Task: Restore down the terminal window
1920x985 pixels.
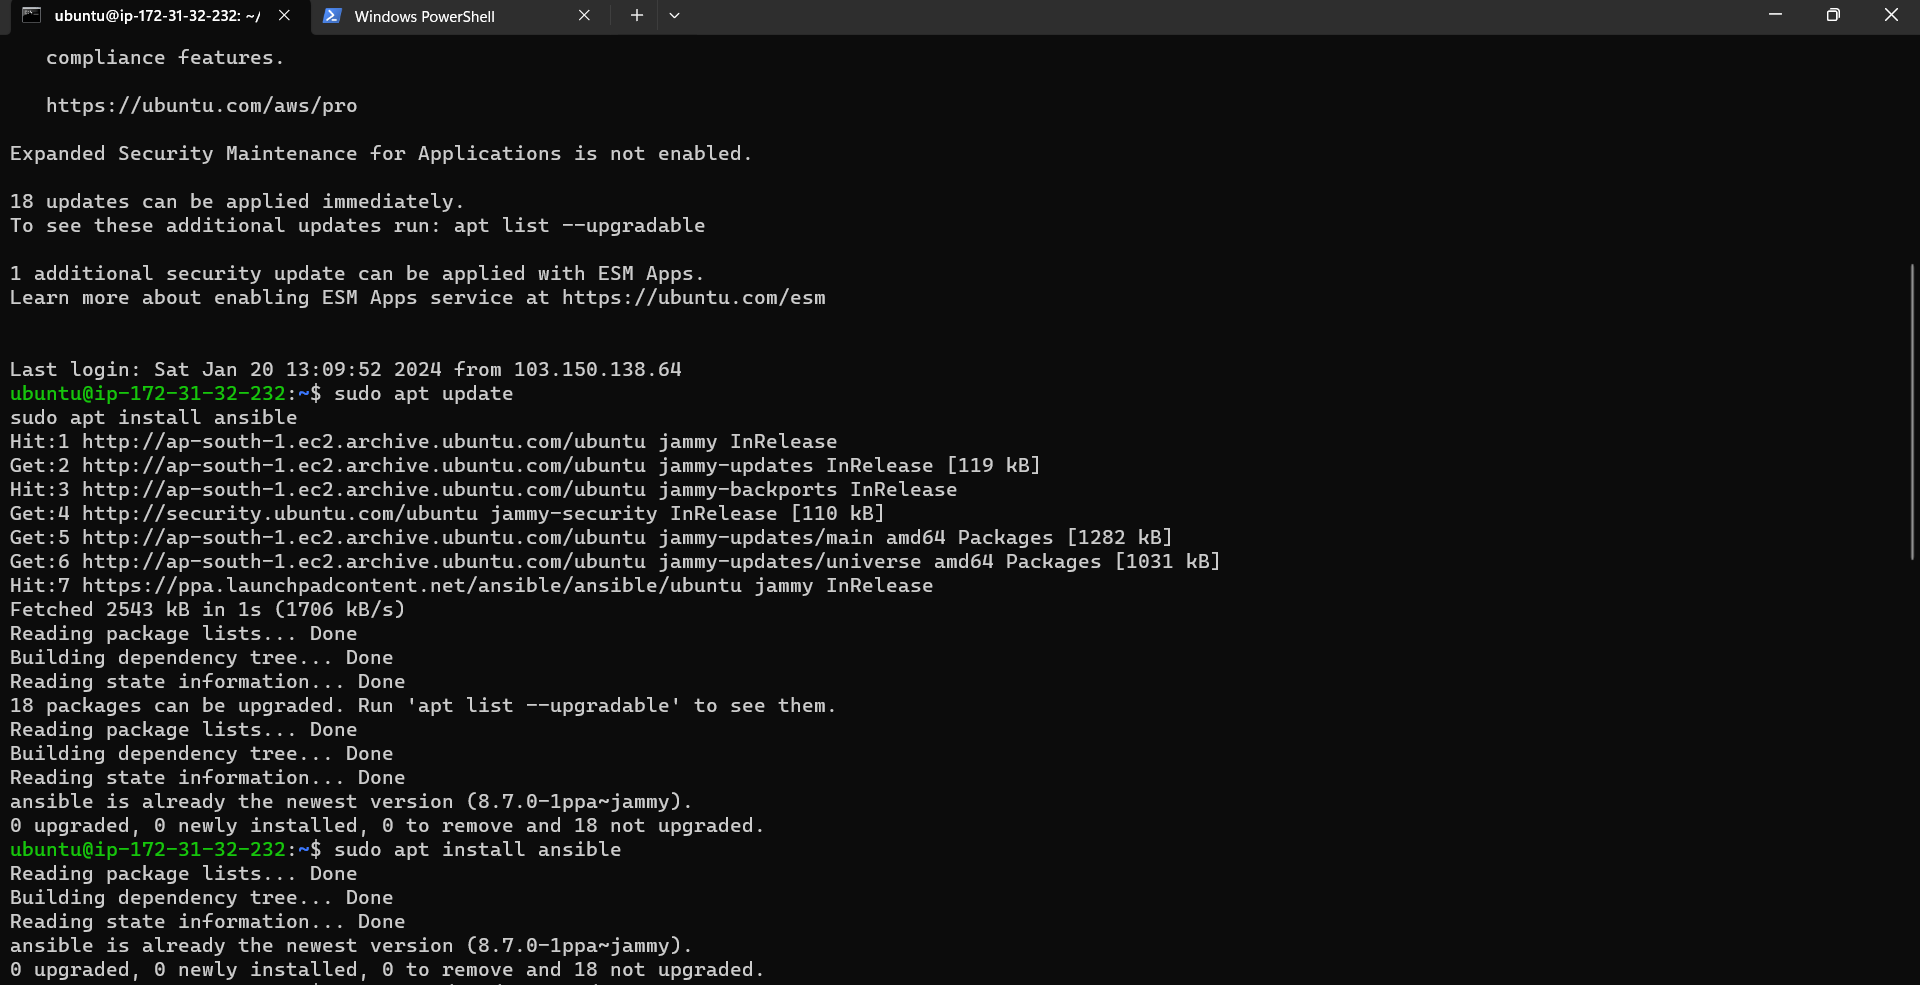Action: pyautogui.click(x=1833, y=15)
